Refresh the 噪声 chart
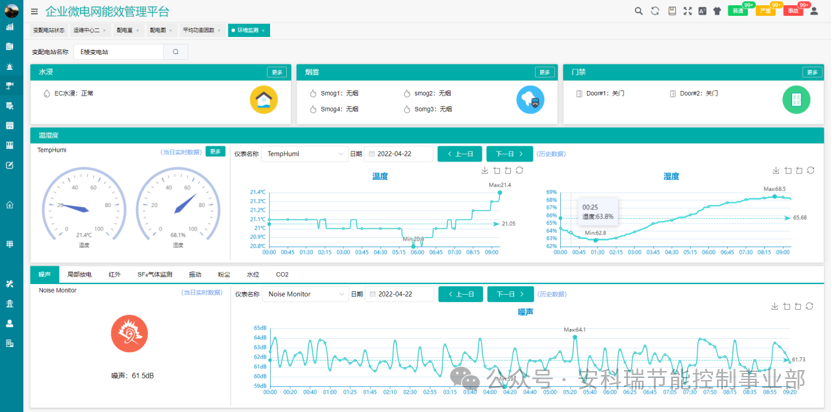This screenshot has width=832, height=412. pos(809,306)
